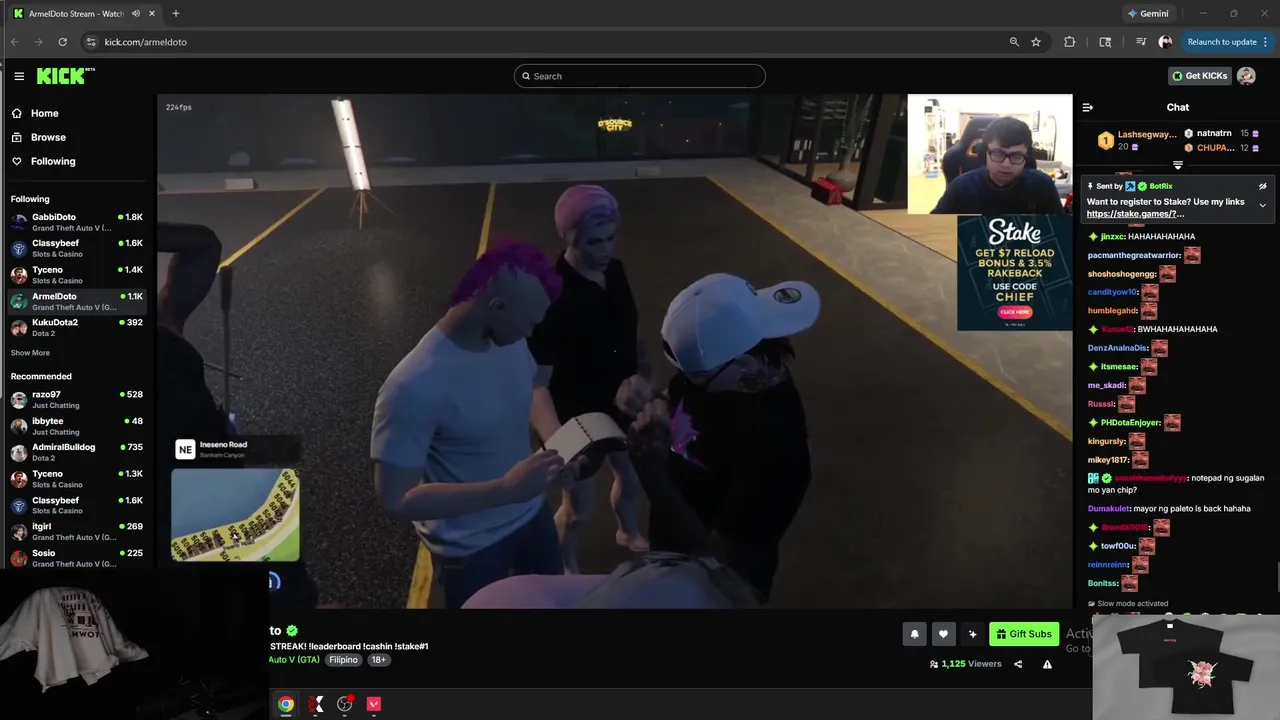
Task: Open GabbiDoto followed channel
Action: 77,222
